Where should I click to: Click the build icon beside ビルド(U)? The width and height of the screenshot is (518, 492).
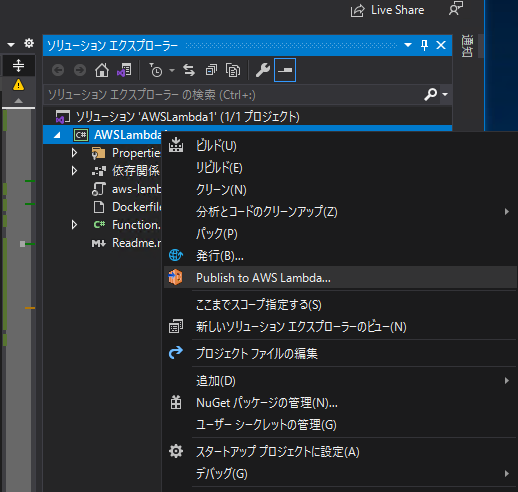[x=176, y=145]
